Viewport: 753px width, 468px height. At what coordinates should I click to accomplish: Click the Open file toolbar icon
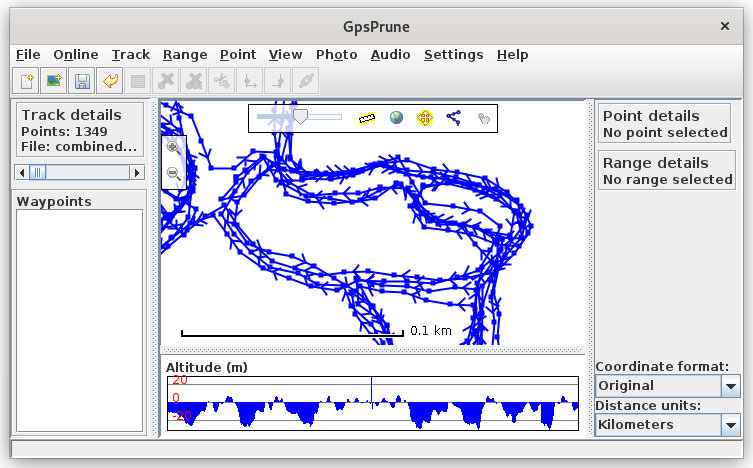26,81
